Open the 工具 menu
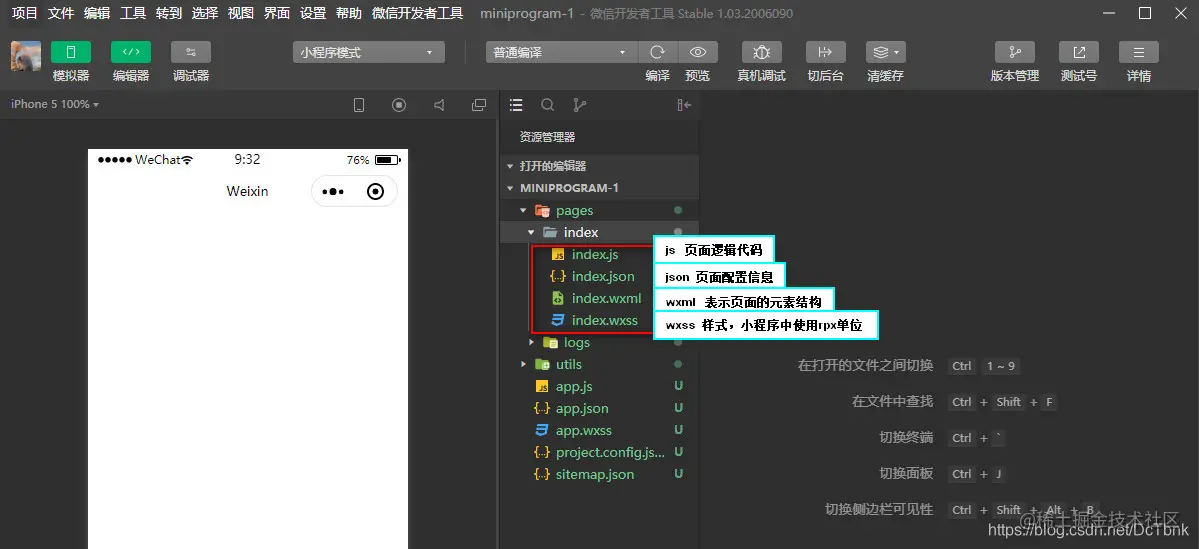Viewport: 1199px width, 549px height. click(133, 13)
